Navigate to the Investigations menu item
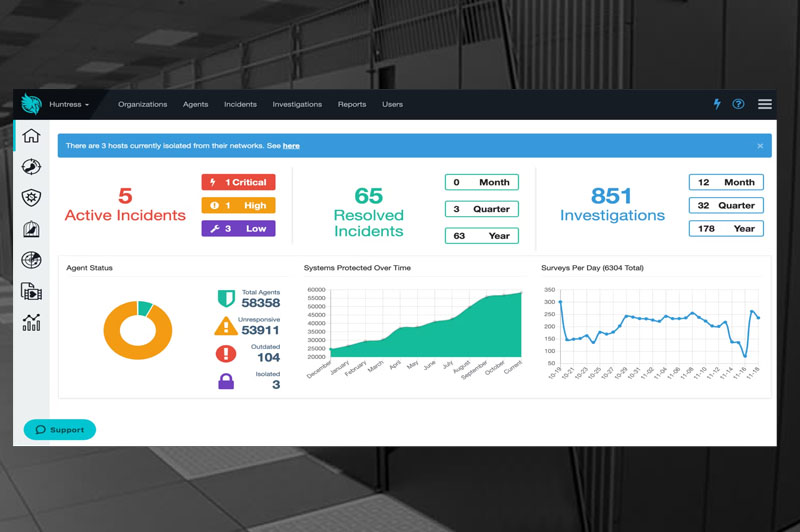 point(297,104)
